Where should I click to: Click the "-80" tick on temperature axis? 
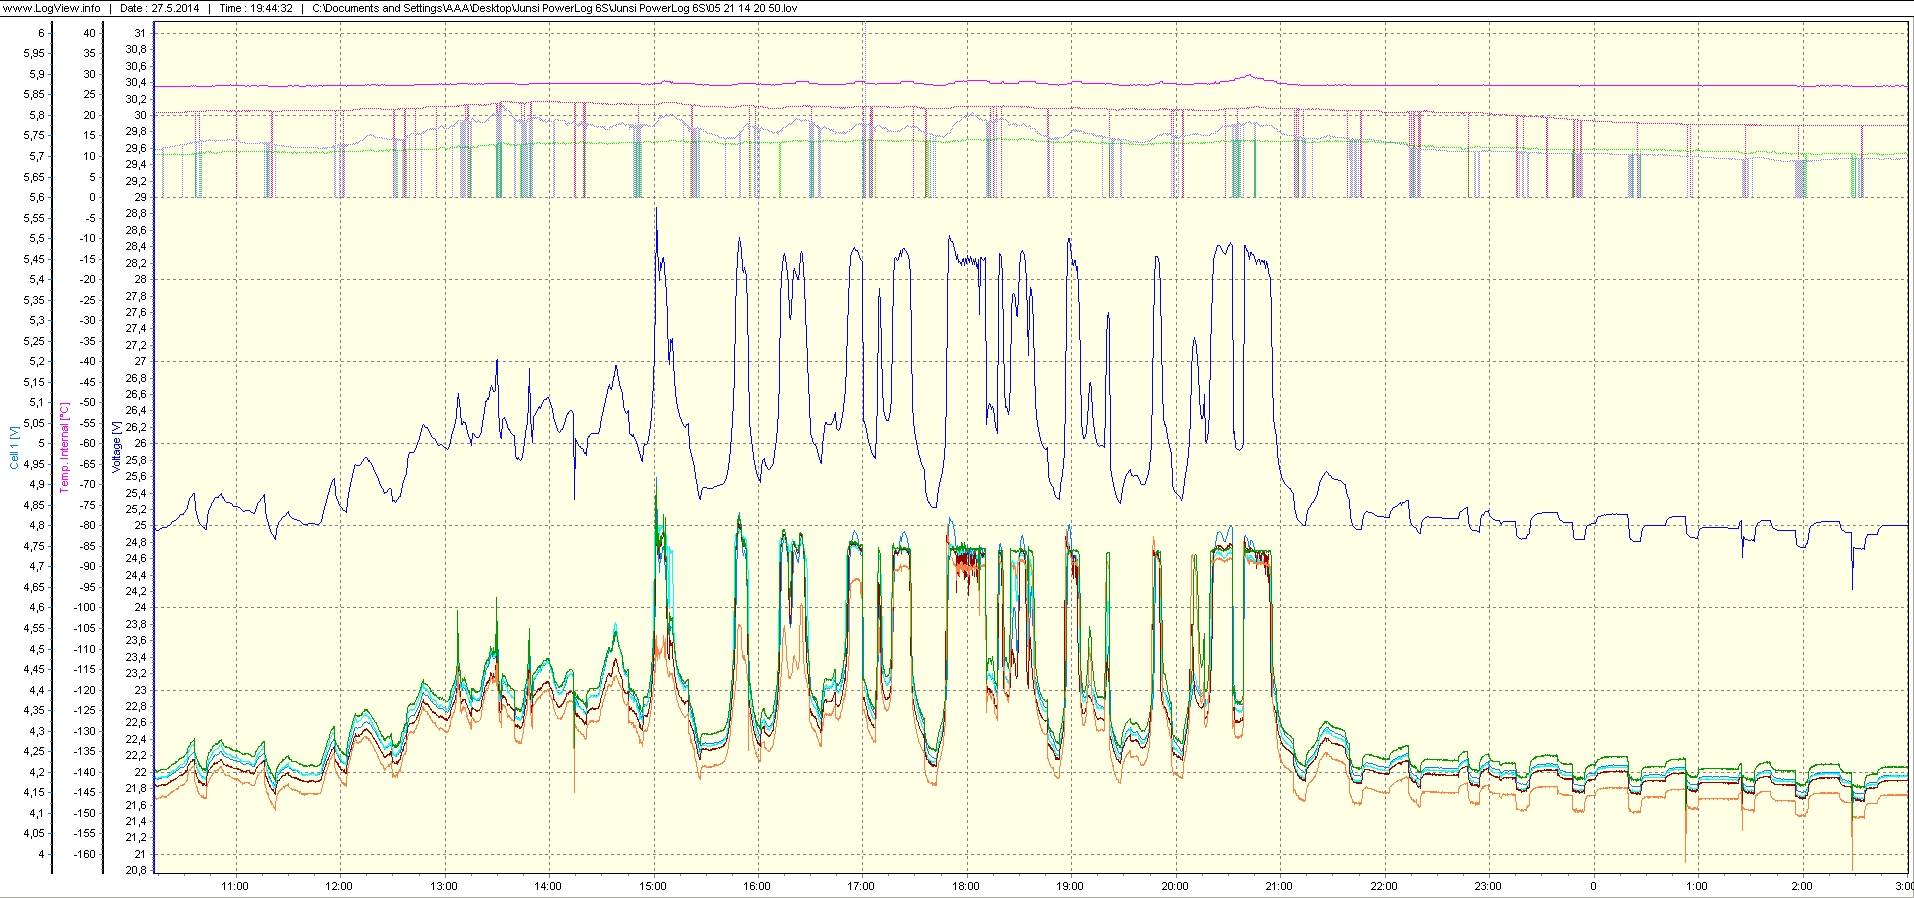88,525
